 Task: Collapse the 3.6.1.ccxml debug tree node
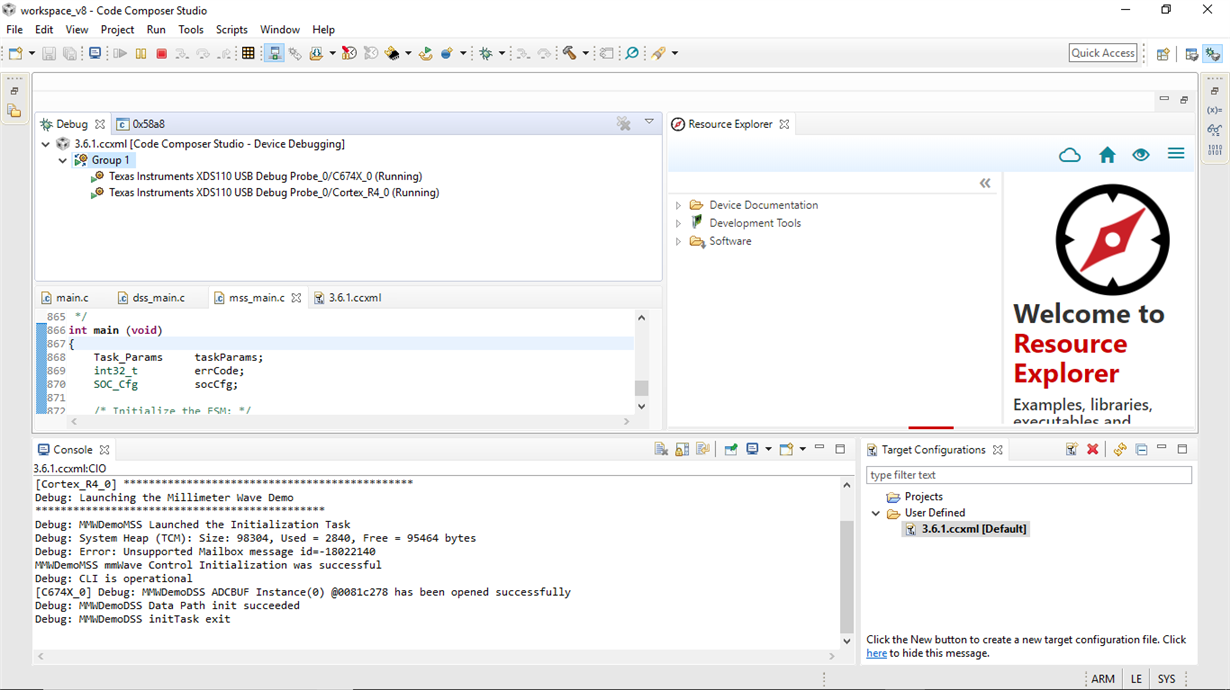pyautogui.click(x=45, y=144)
